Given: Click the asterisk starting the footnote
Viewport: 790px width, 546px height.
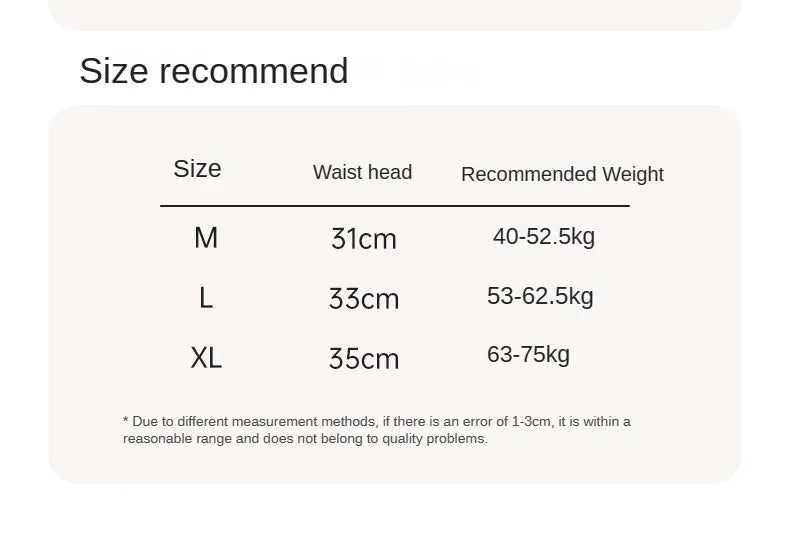Looking at the screenshot, I should [126, 422].
